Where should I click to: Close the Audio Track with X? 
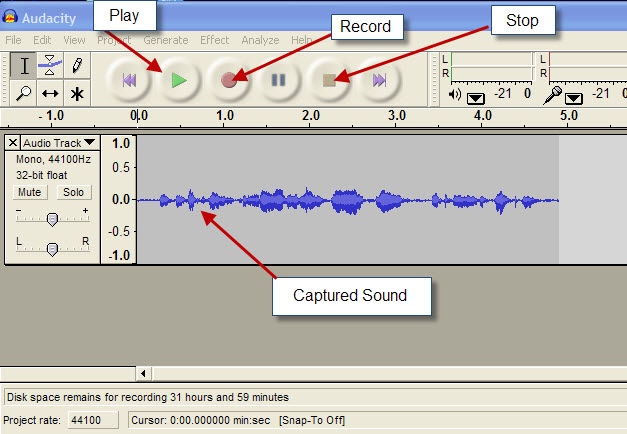click(x=13, y=142)
